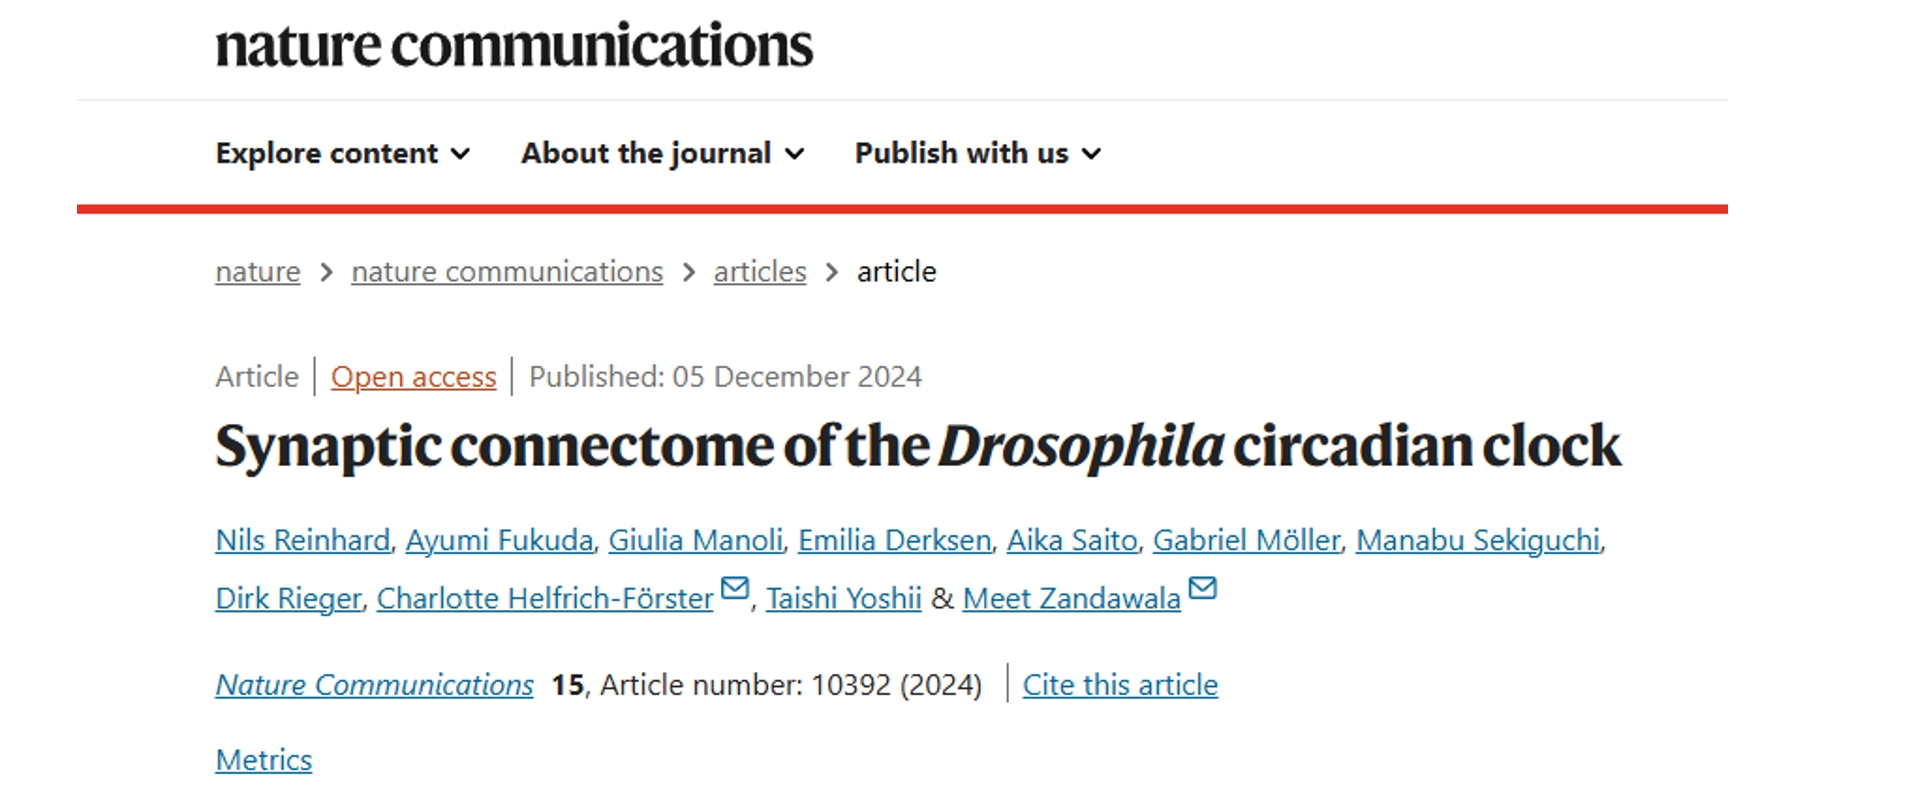
Task: Go to nature breadcrumb link
Action: [258, 272]
